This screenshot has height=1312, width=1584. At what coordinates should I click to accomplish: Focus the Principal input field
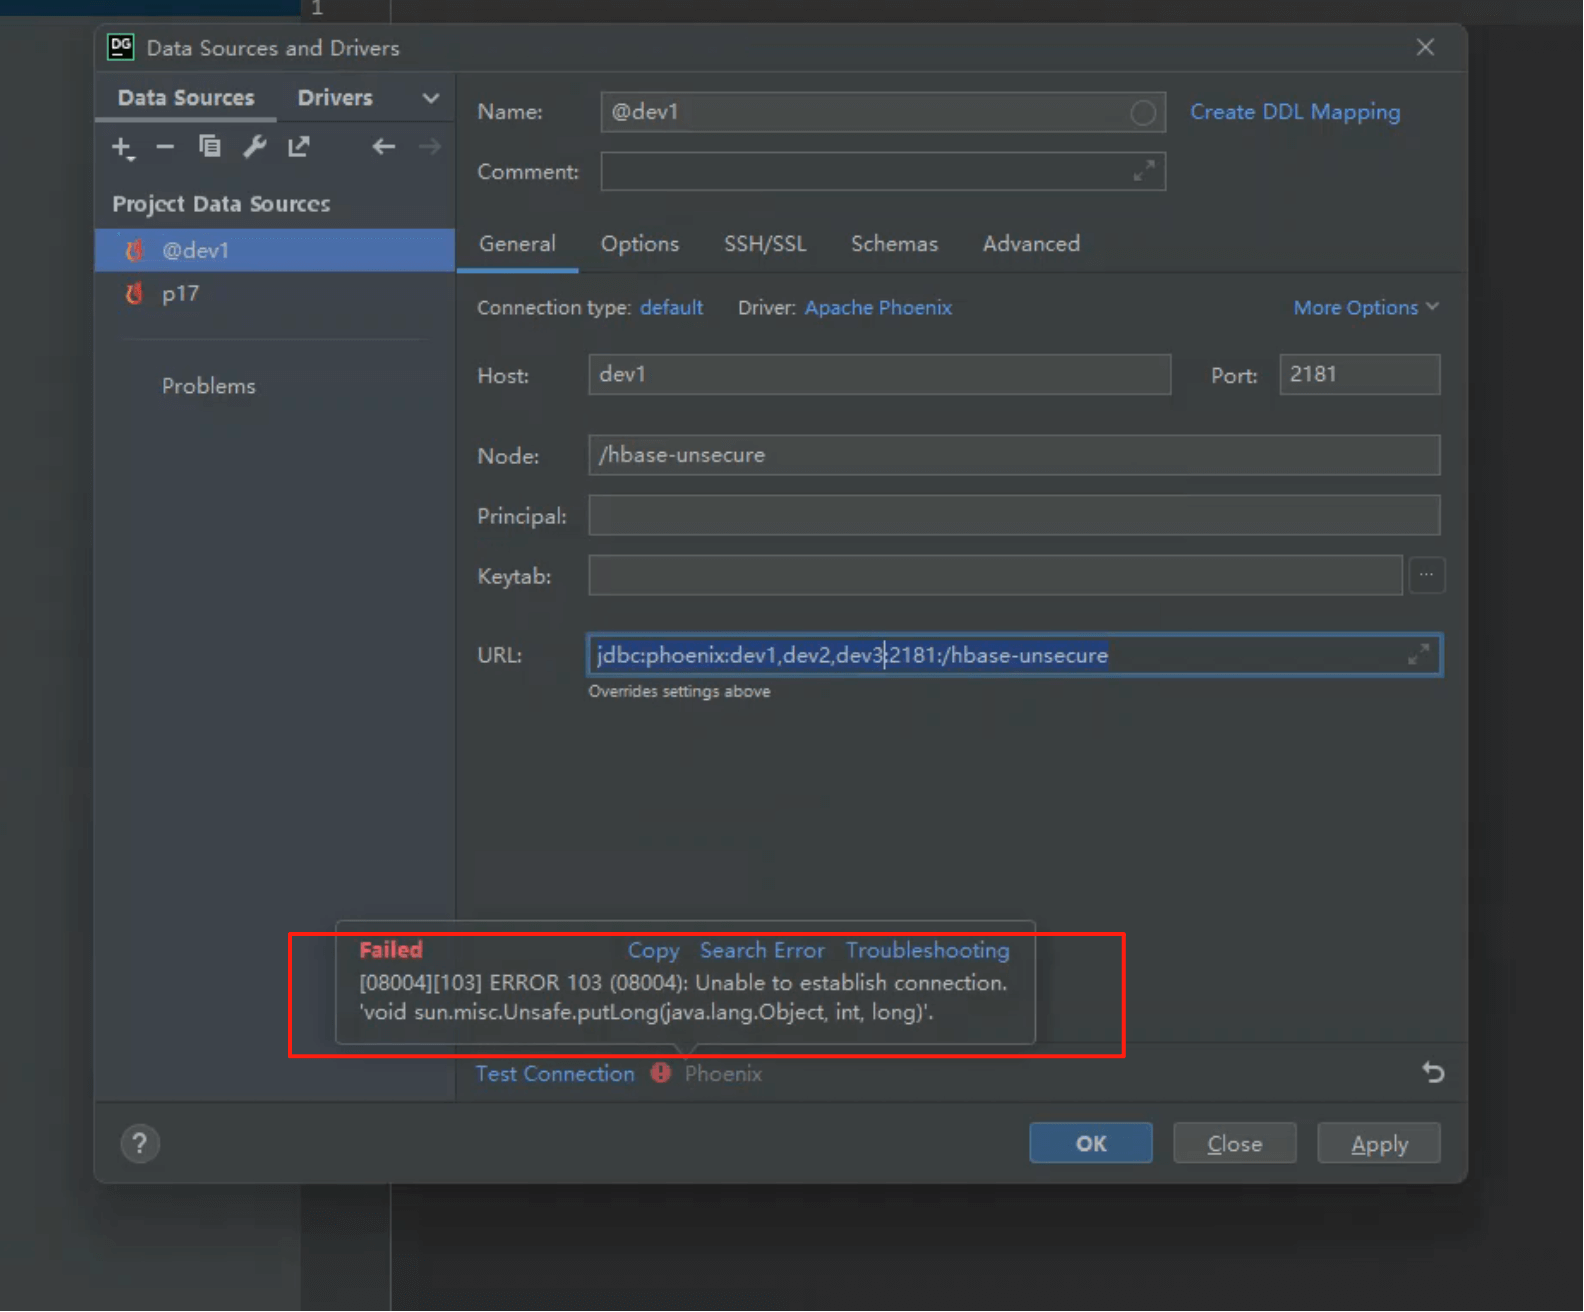pos(1014,515)
